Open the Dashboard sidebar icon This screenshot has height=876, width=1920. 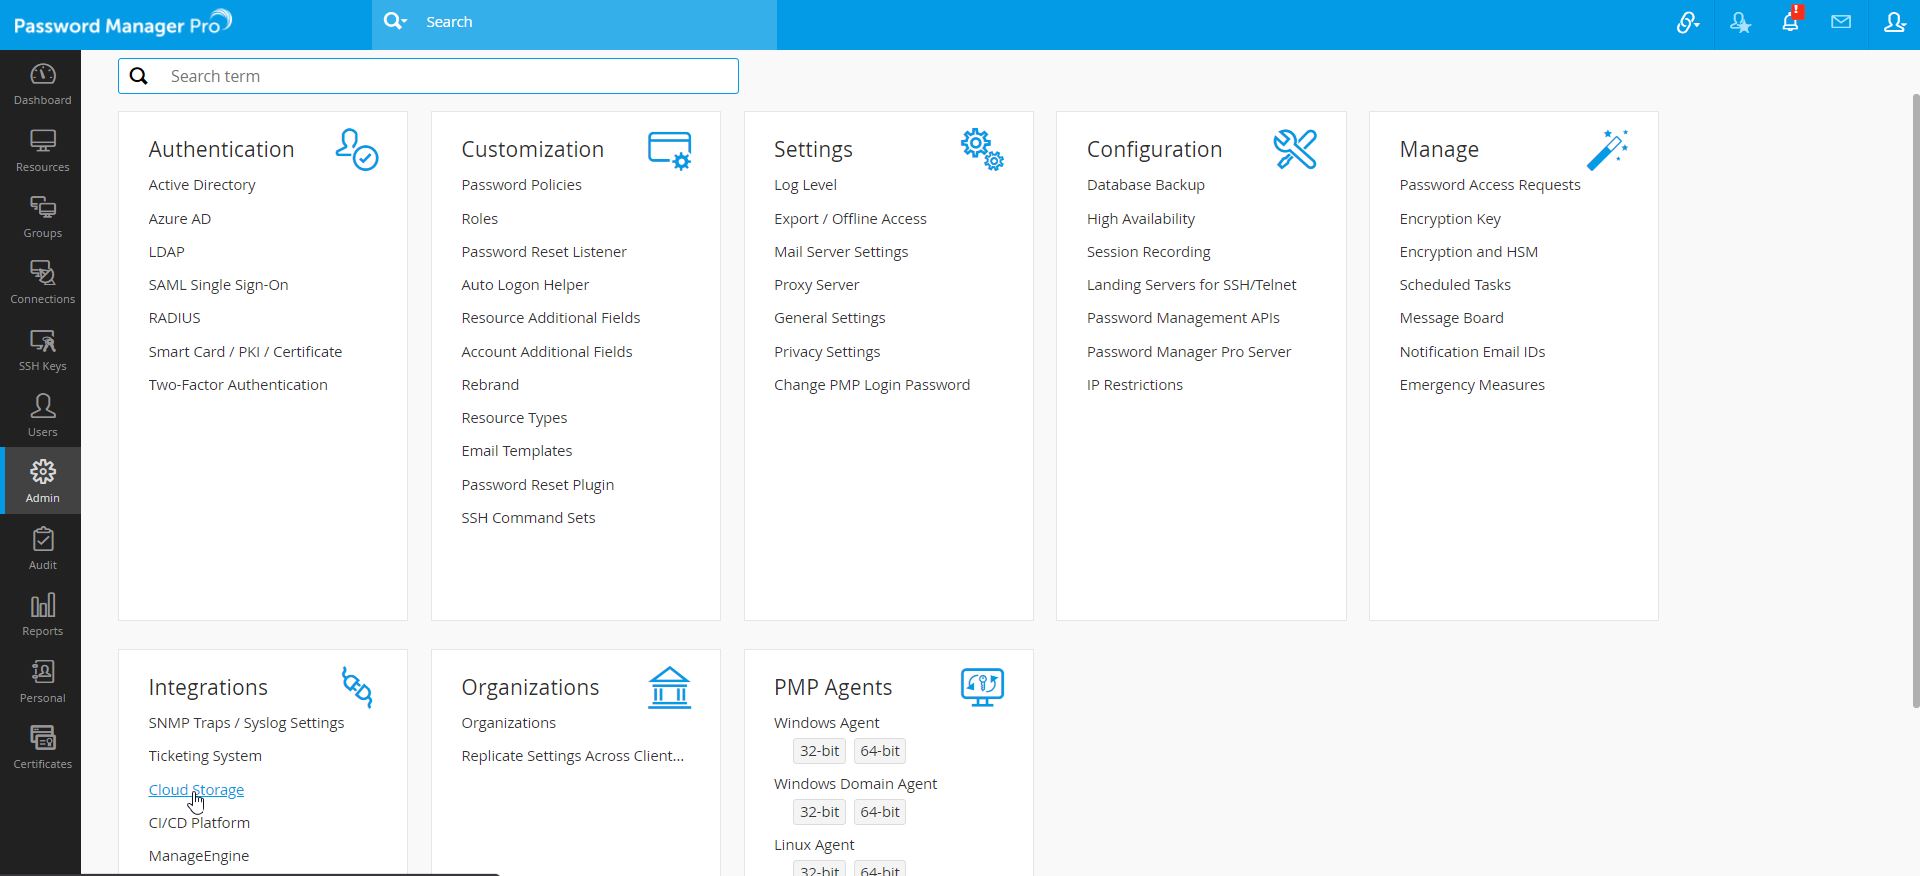(x=42, y=84)
